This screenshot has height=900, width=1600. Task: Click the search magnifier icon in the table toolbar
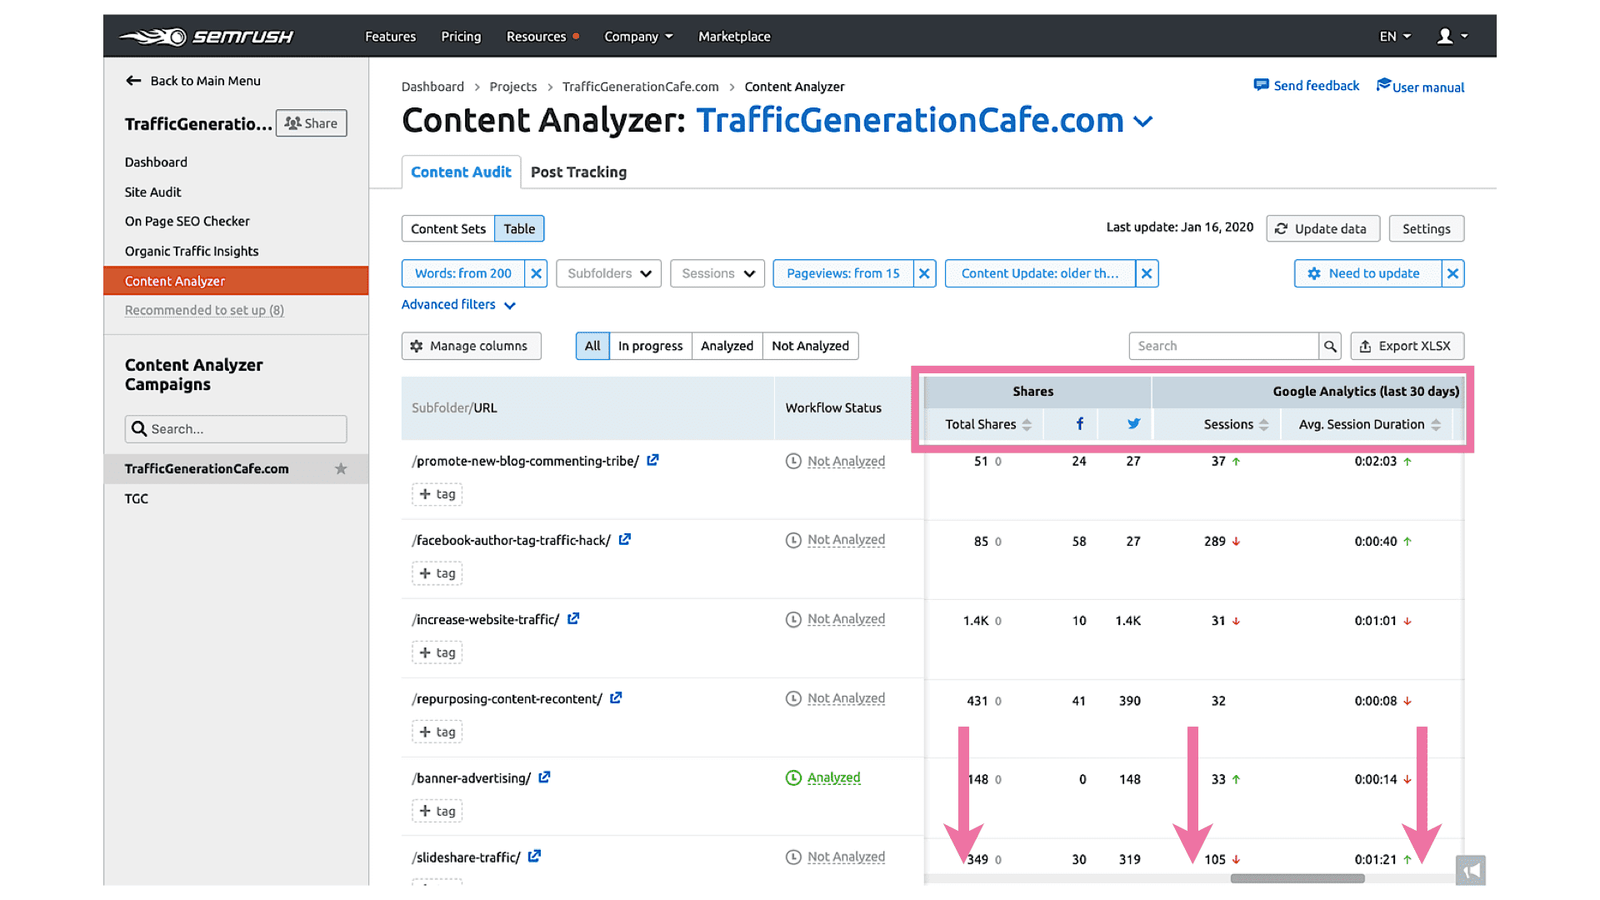[x=1330, y=345]
